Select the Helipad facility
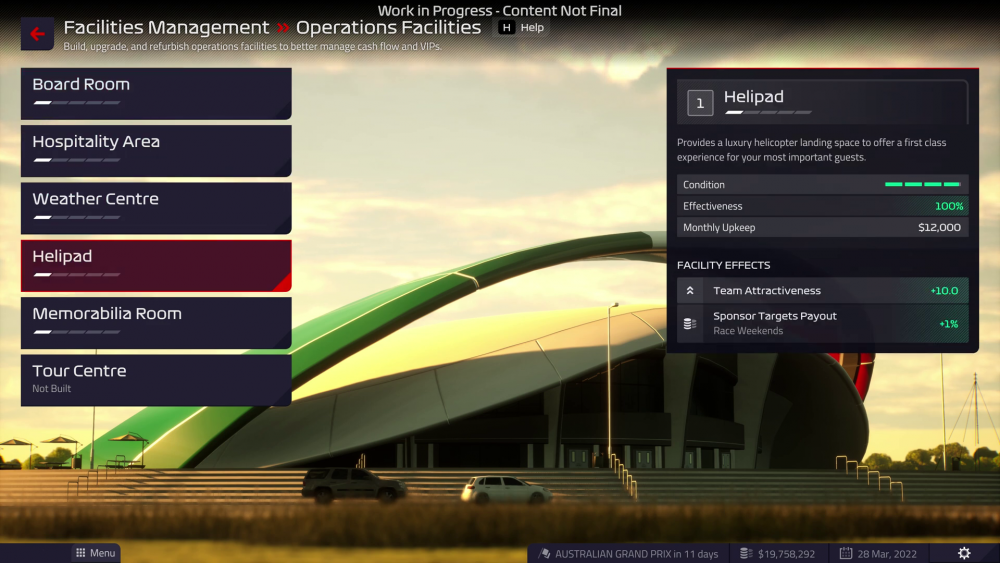Viewport: 1000px width, 563px height. 156,266
